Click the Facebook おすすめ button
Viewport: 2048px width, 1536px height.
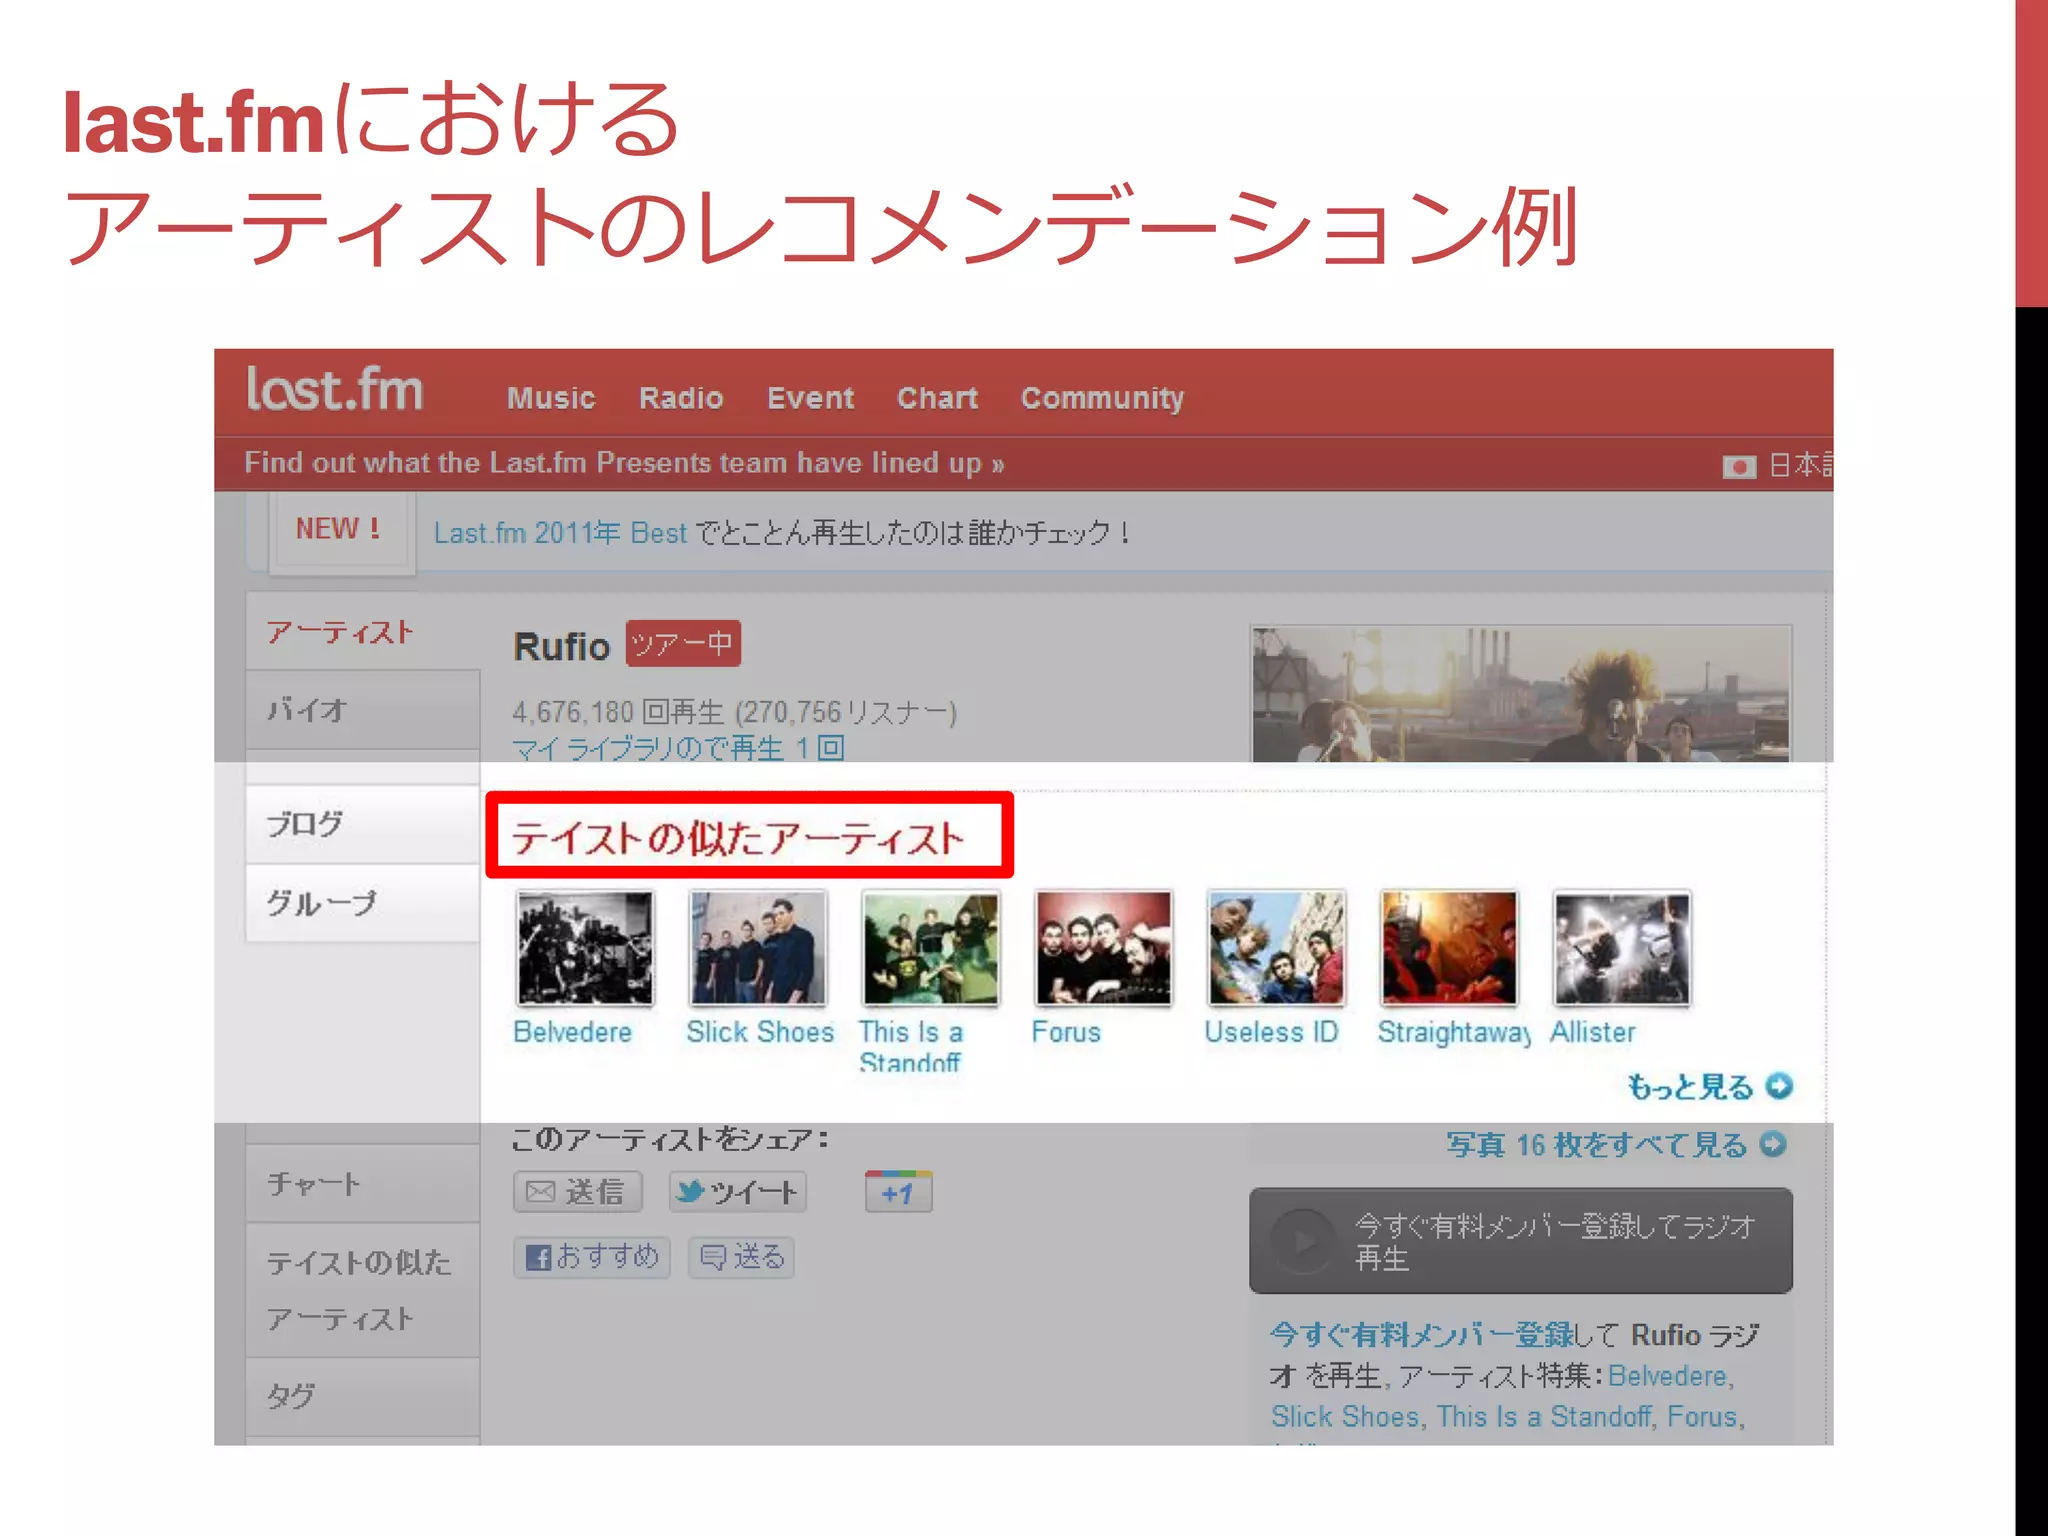pos(592,1257)
